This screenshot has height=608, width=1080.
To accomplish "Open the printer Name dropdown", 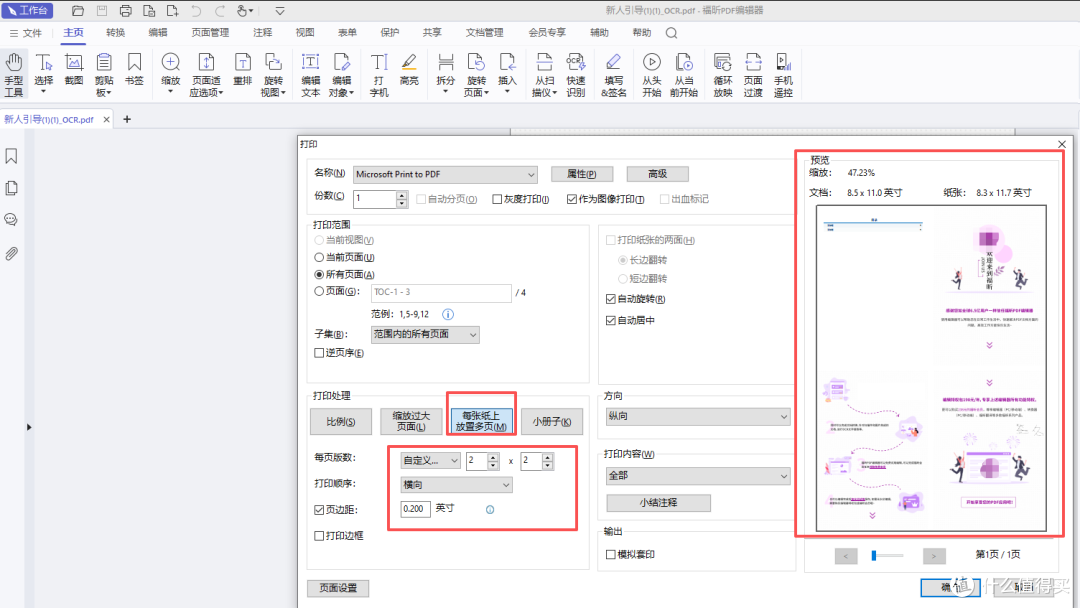I will coord(445,174).
